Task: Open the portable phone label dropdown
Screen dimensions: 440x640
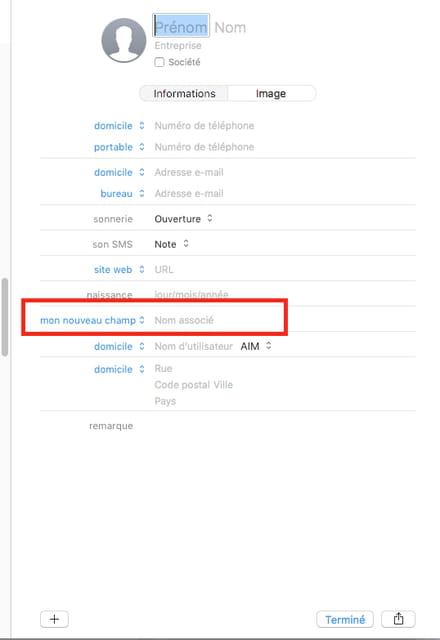Action: pos(119,147)
